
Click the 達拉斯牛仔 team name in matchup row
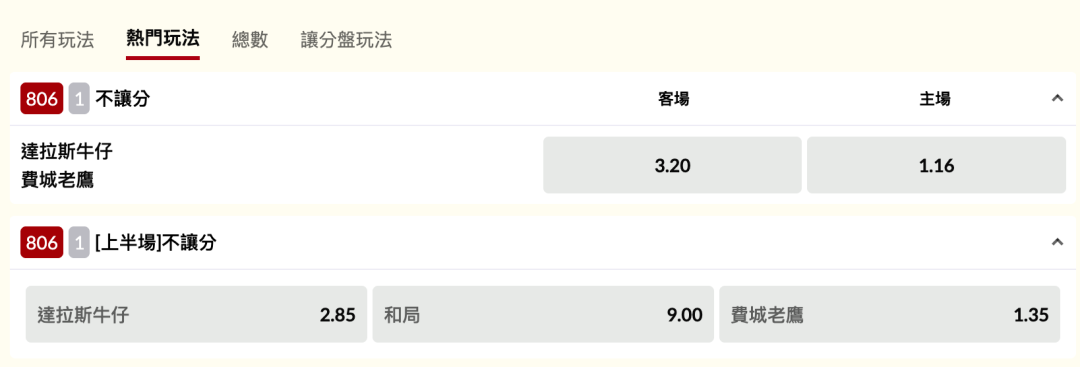[67, 151]
